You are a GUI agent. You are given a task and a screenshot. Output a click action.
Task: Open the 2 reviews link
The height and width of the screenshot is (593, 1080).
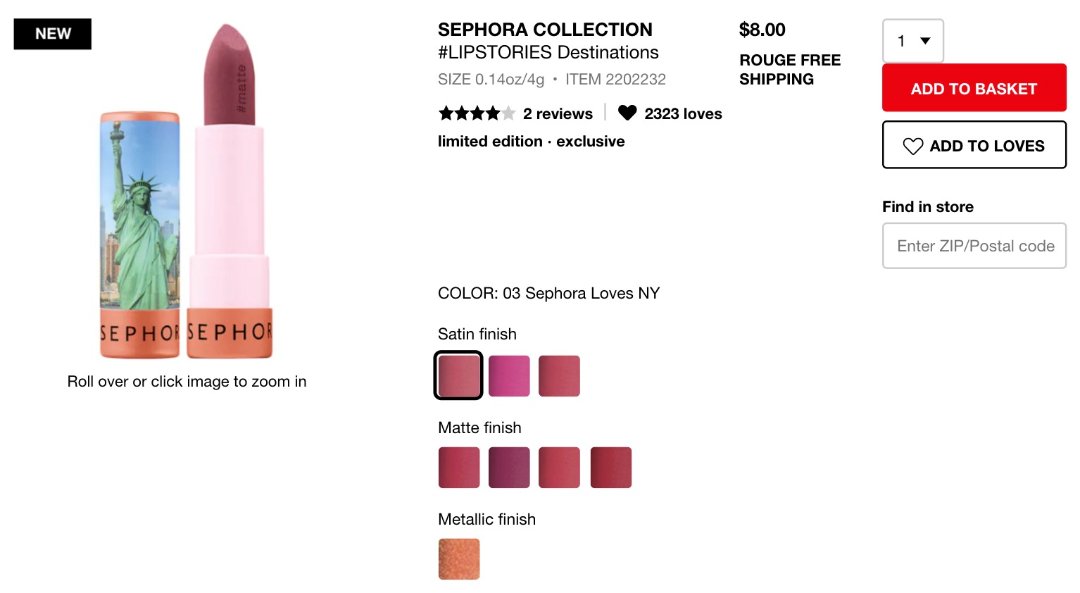(558, 114)
